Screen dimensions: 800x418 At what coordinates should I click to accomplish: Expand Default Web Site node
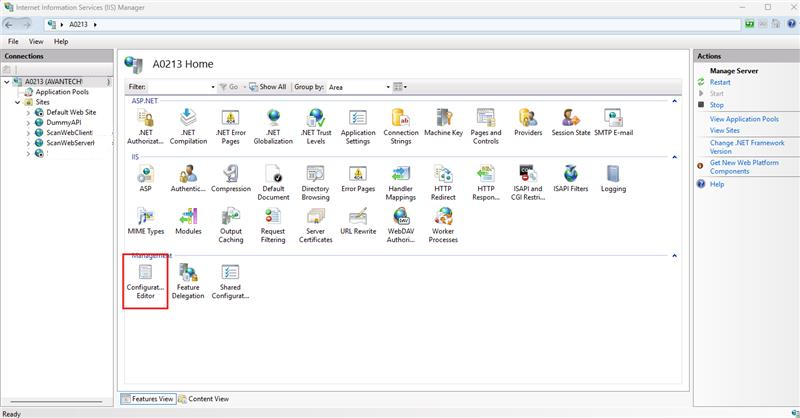click(28, 113)
